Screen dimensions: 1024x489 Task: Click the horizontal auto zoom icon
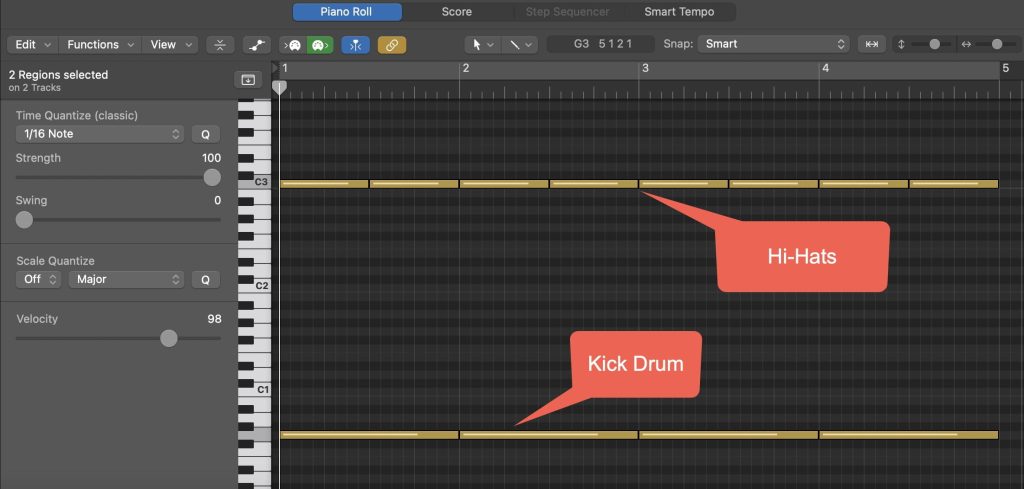point(872,44)
